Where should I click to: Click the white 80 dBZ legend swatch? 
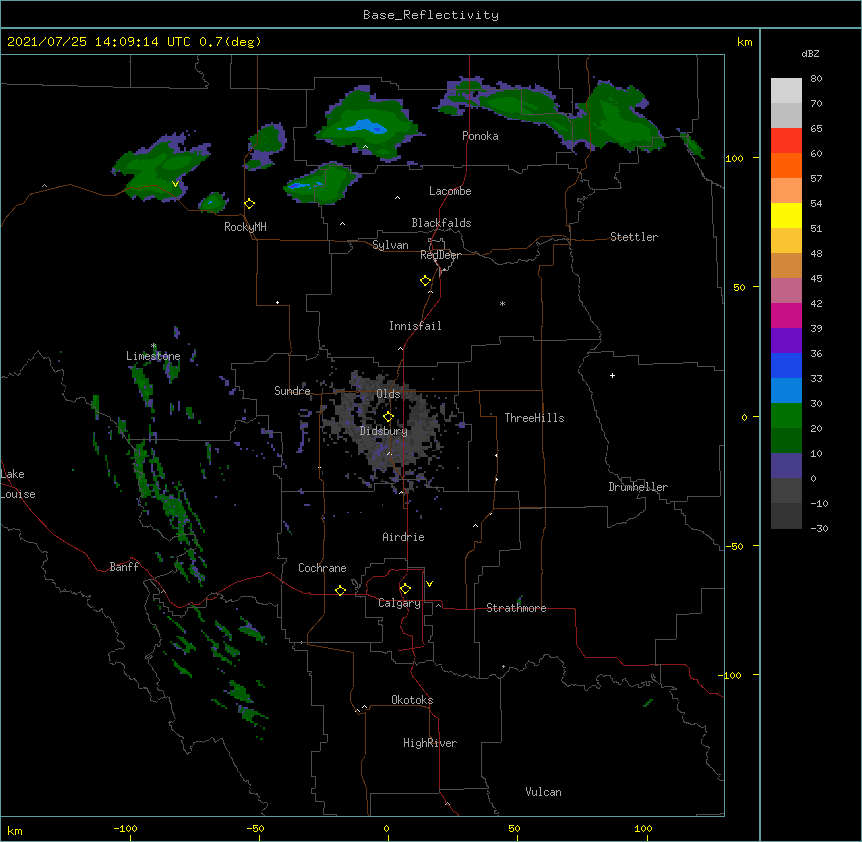point(786,91)
